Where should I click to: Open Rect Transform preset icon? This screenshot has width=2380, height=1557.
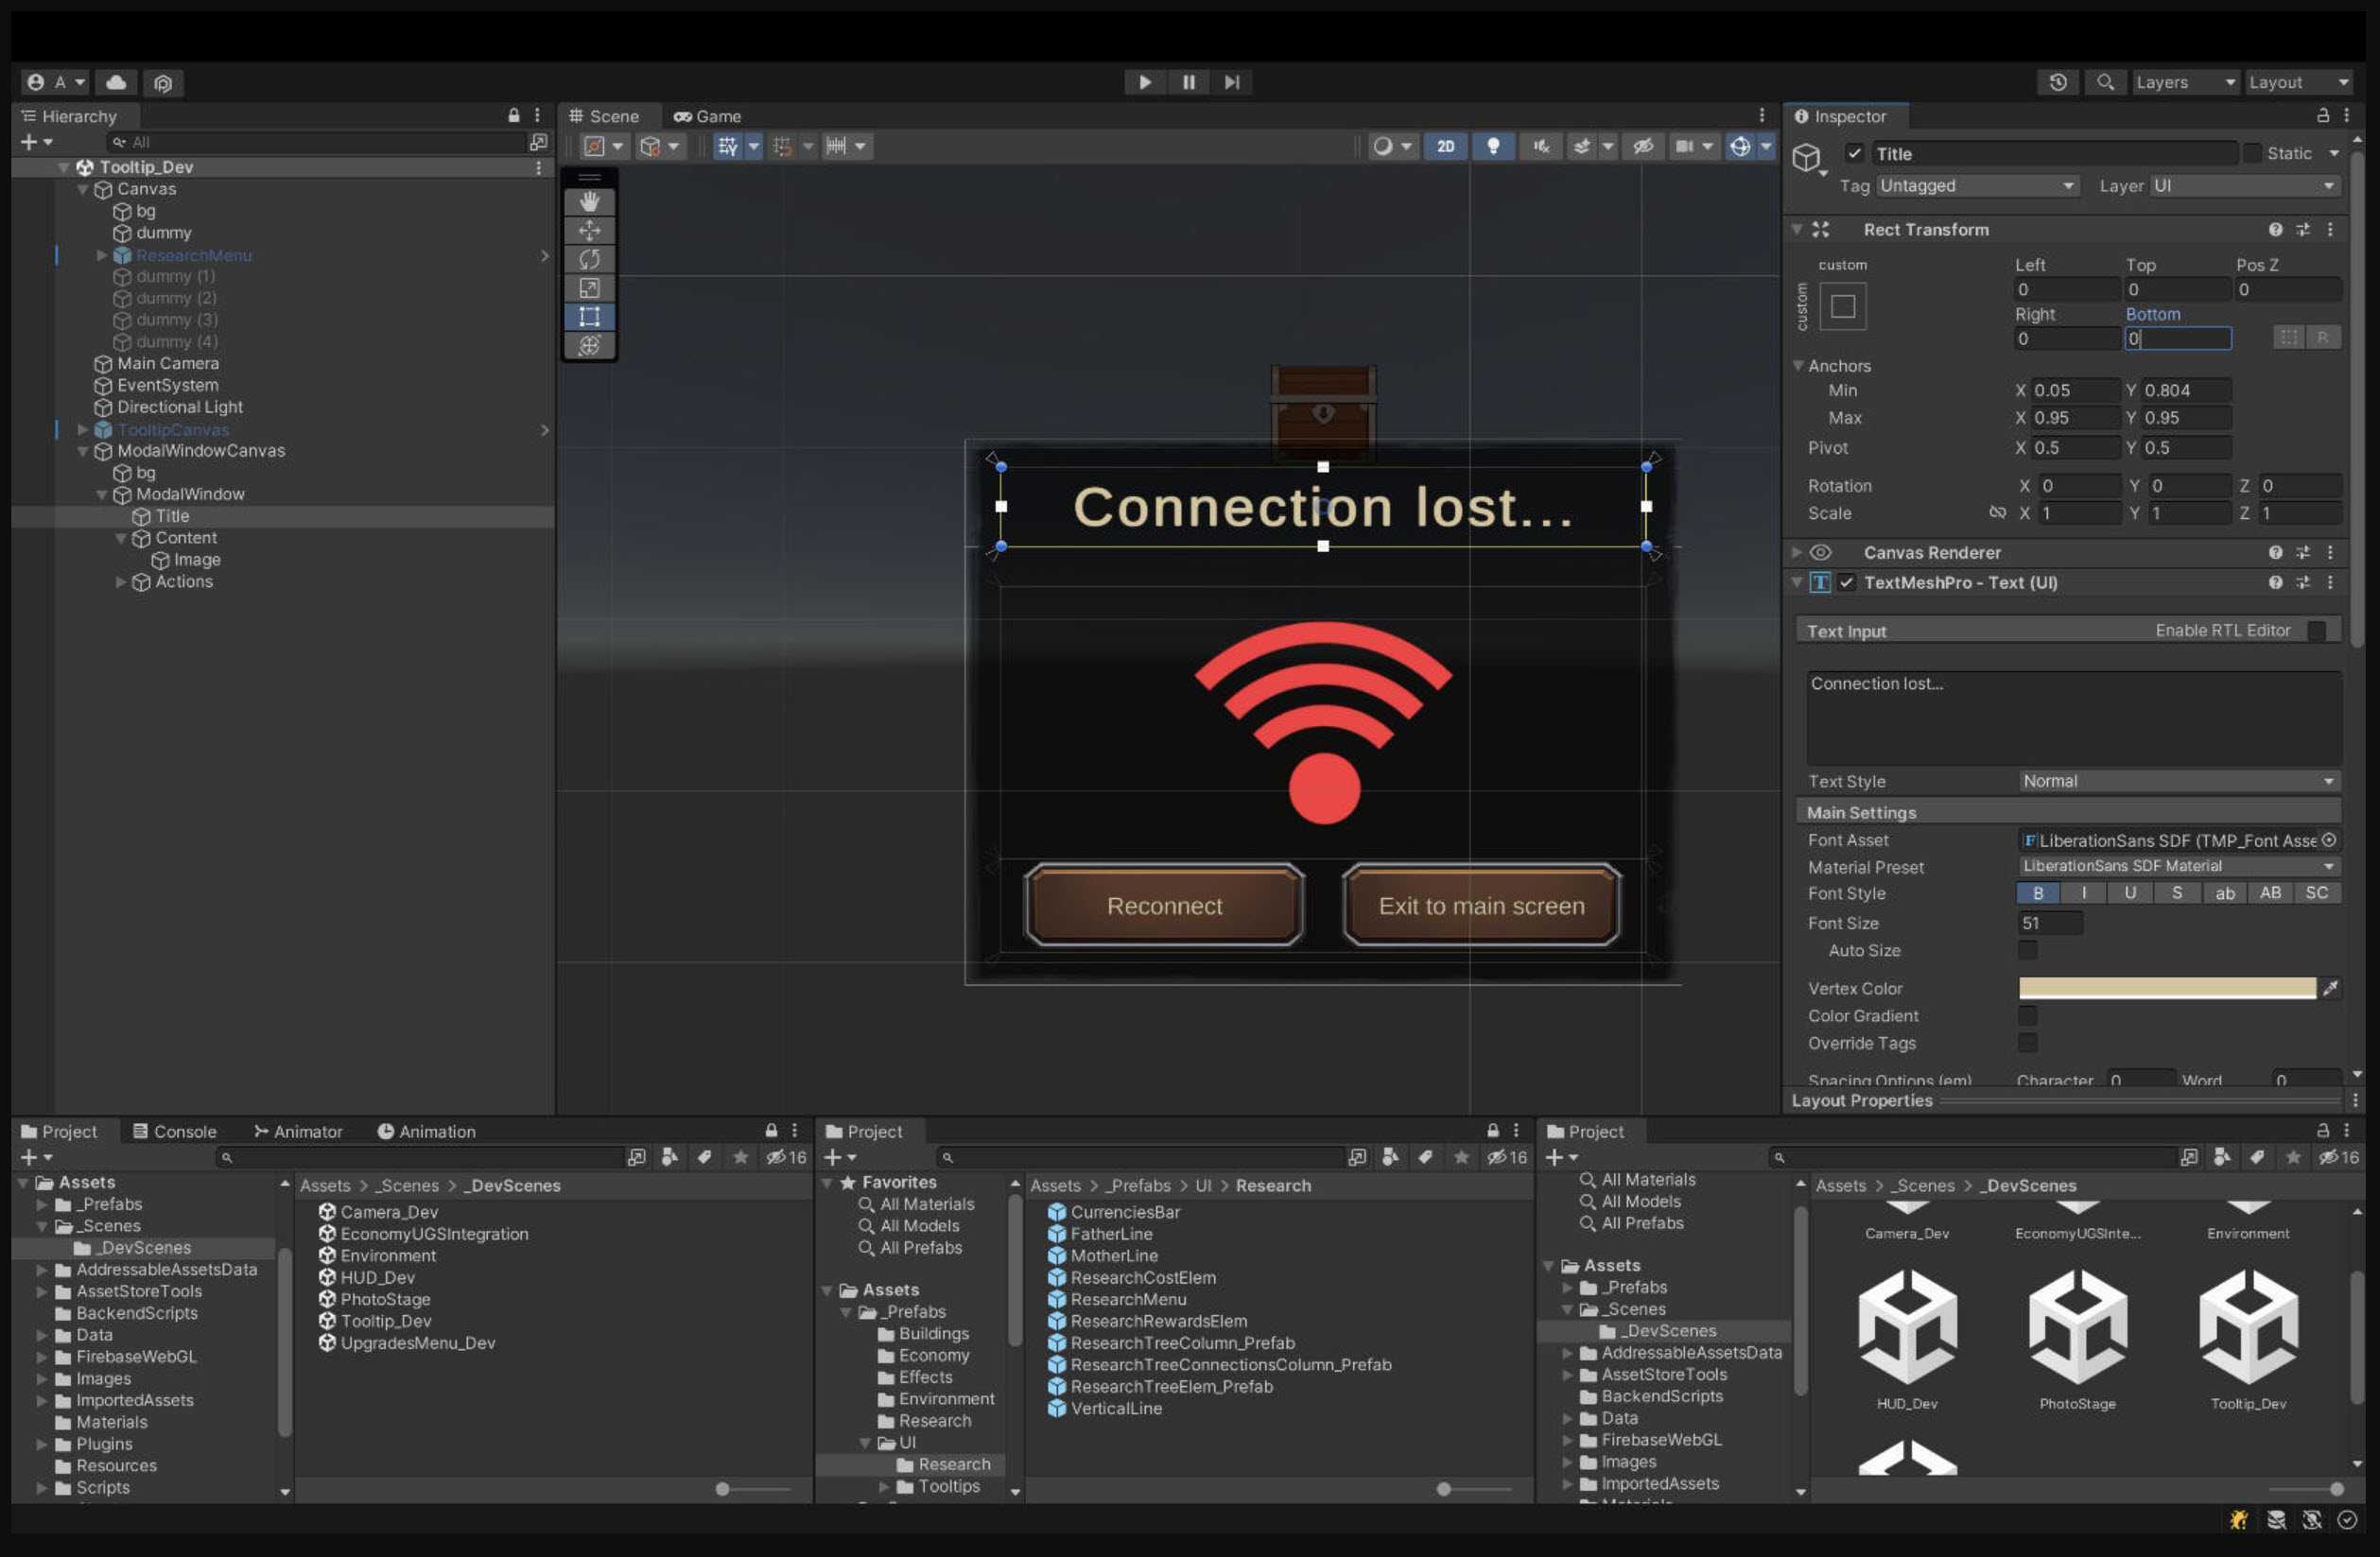point(2303,229)
